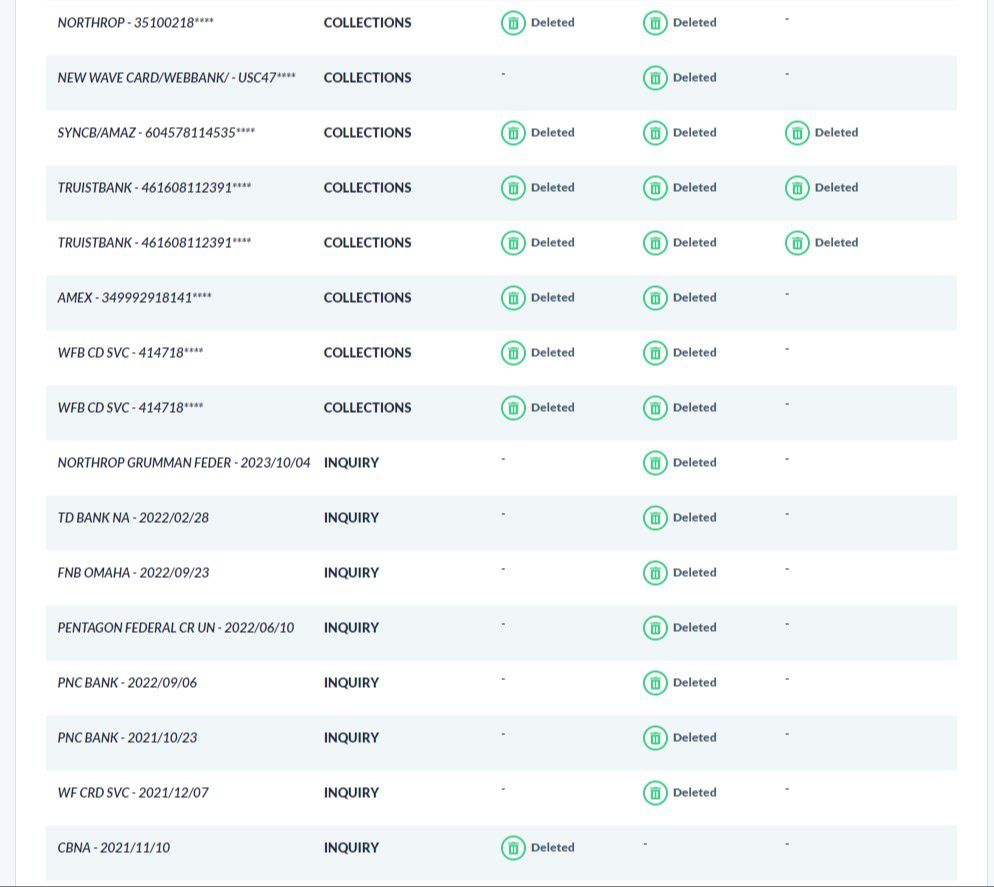Click the AMEX - 349992918141**** account text
This screenshot has height=887, width=994.
pyautogui.click(x=134, y=297)
